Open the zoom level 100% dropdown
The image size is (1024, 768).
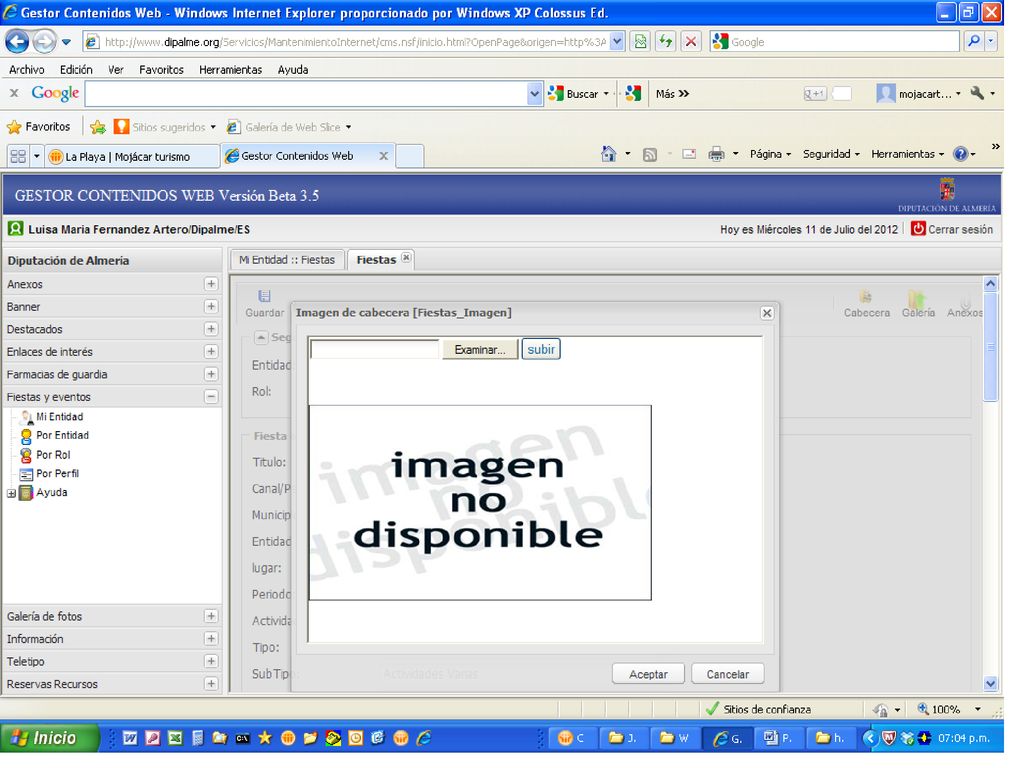[977, 709]
